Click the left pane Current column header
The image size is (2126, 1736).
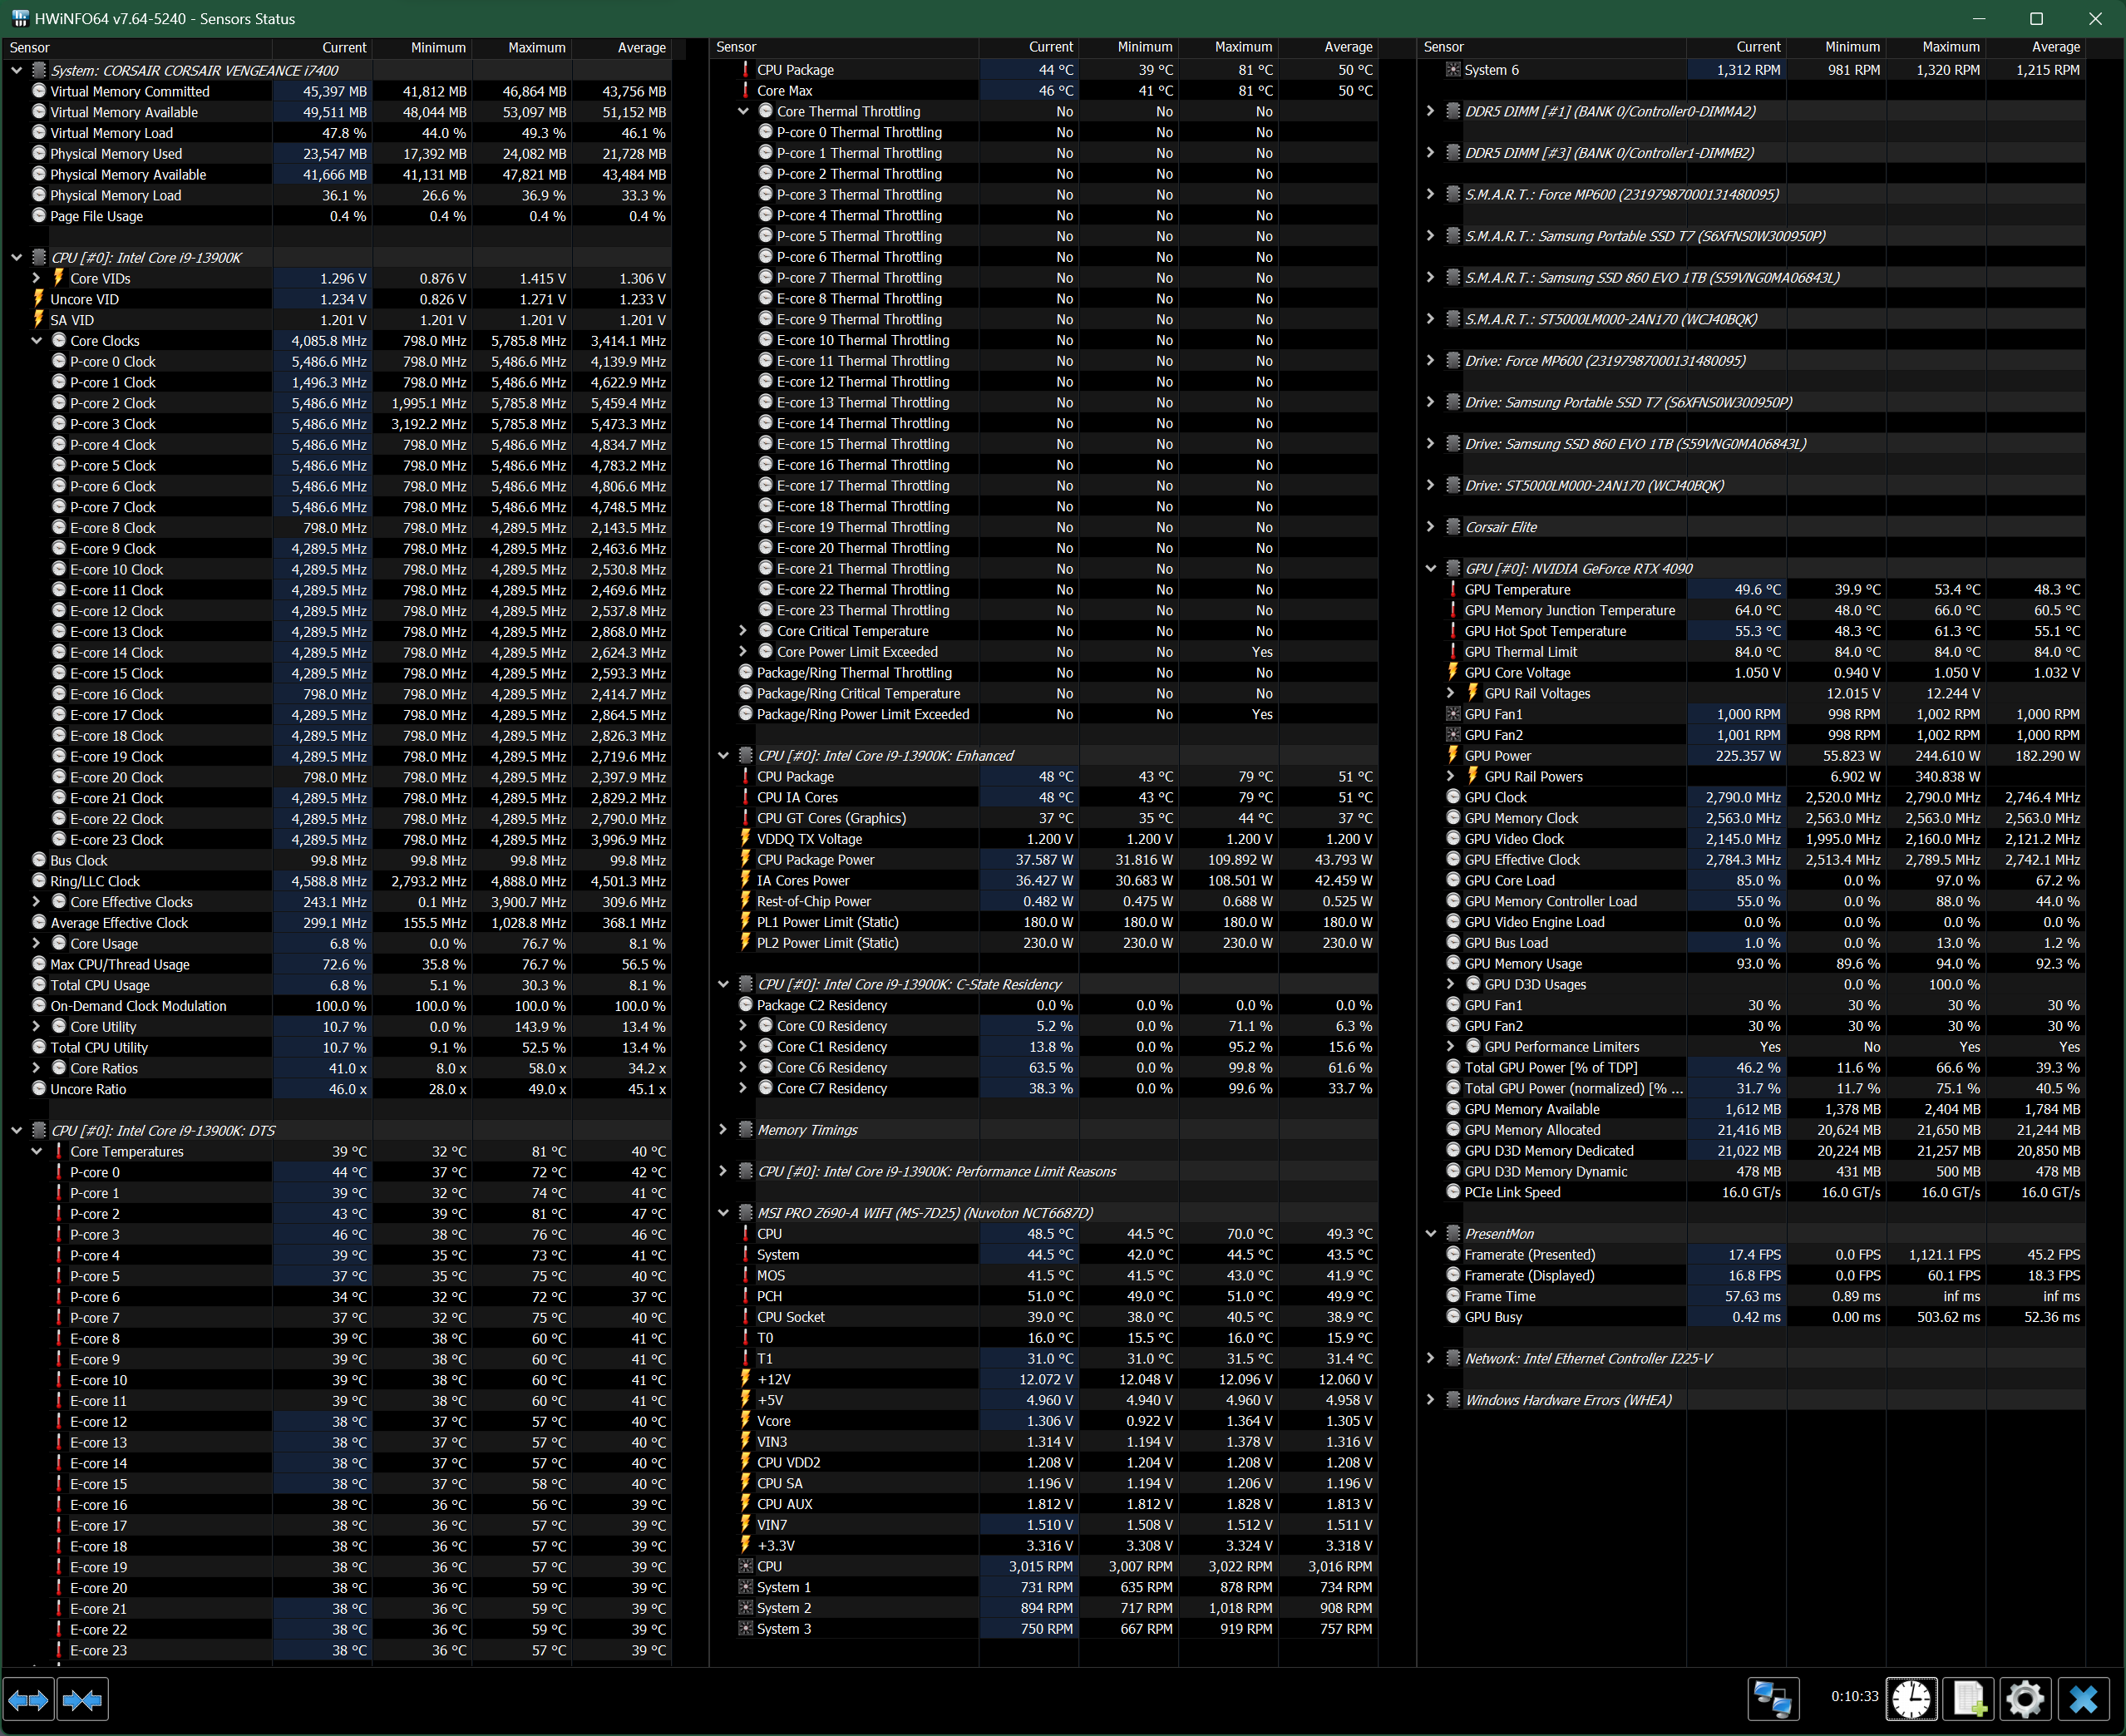[322, 47]
